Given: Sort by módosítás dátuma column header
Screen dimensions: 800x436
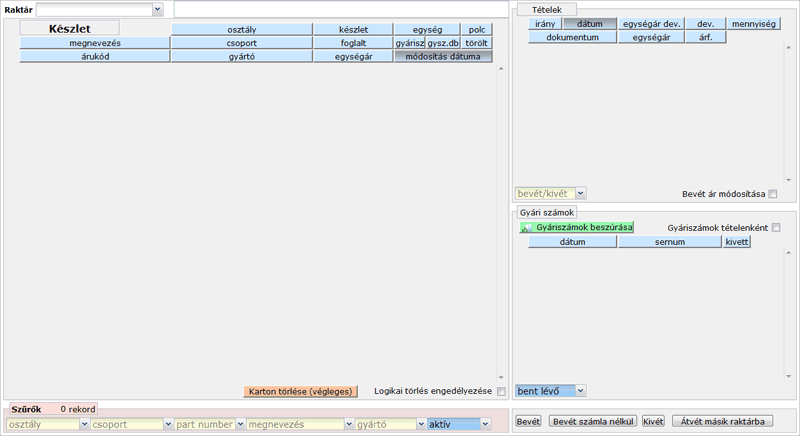Looking at the screenshot, I should click(442, 57).
